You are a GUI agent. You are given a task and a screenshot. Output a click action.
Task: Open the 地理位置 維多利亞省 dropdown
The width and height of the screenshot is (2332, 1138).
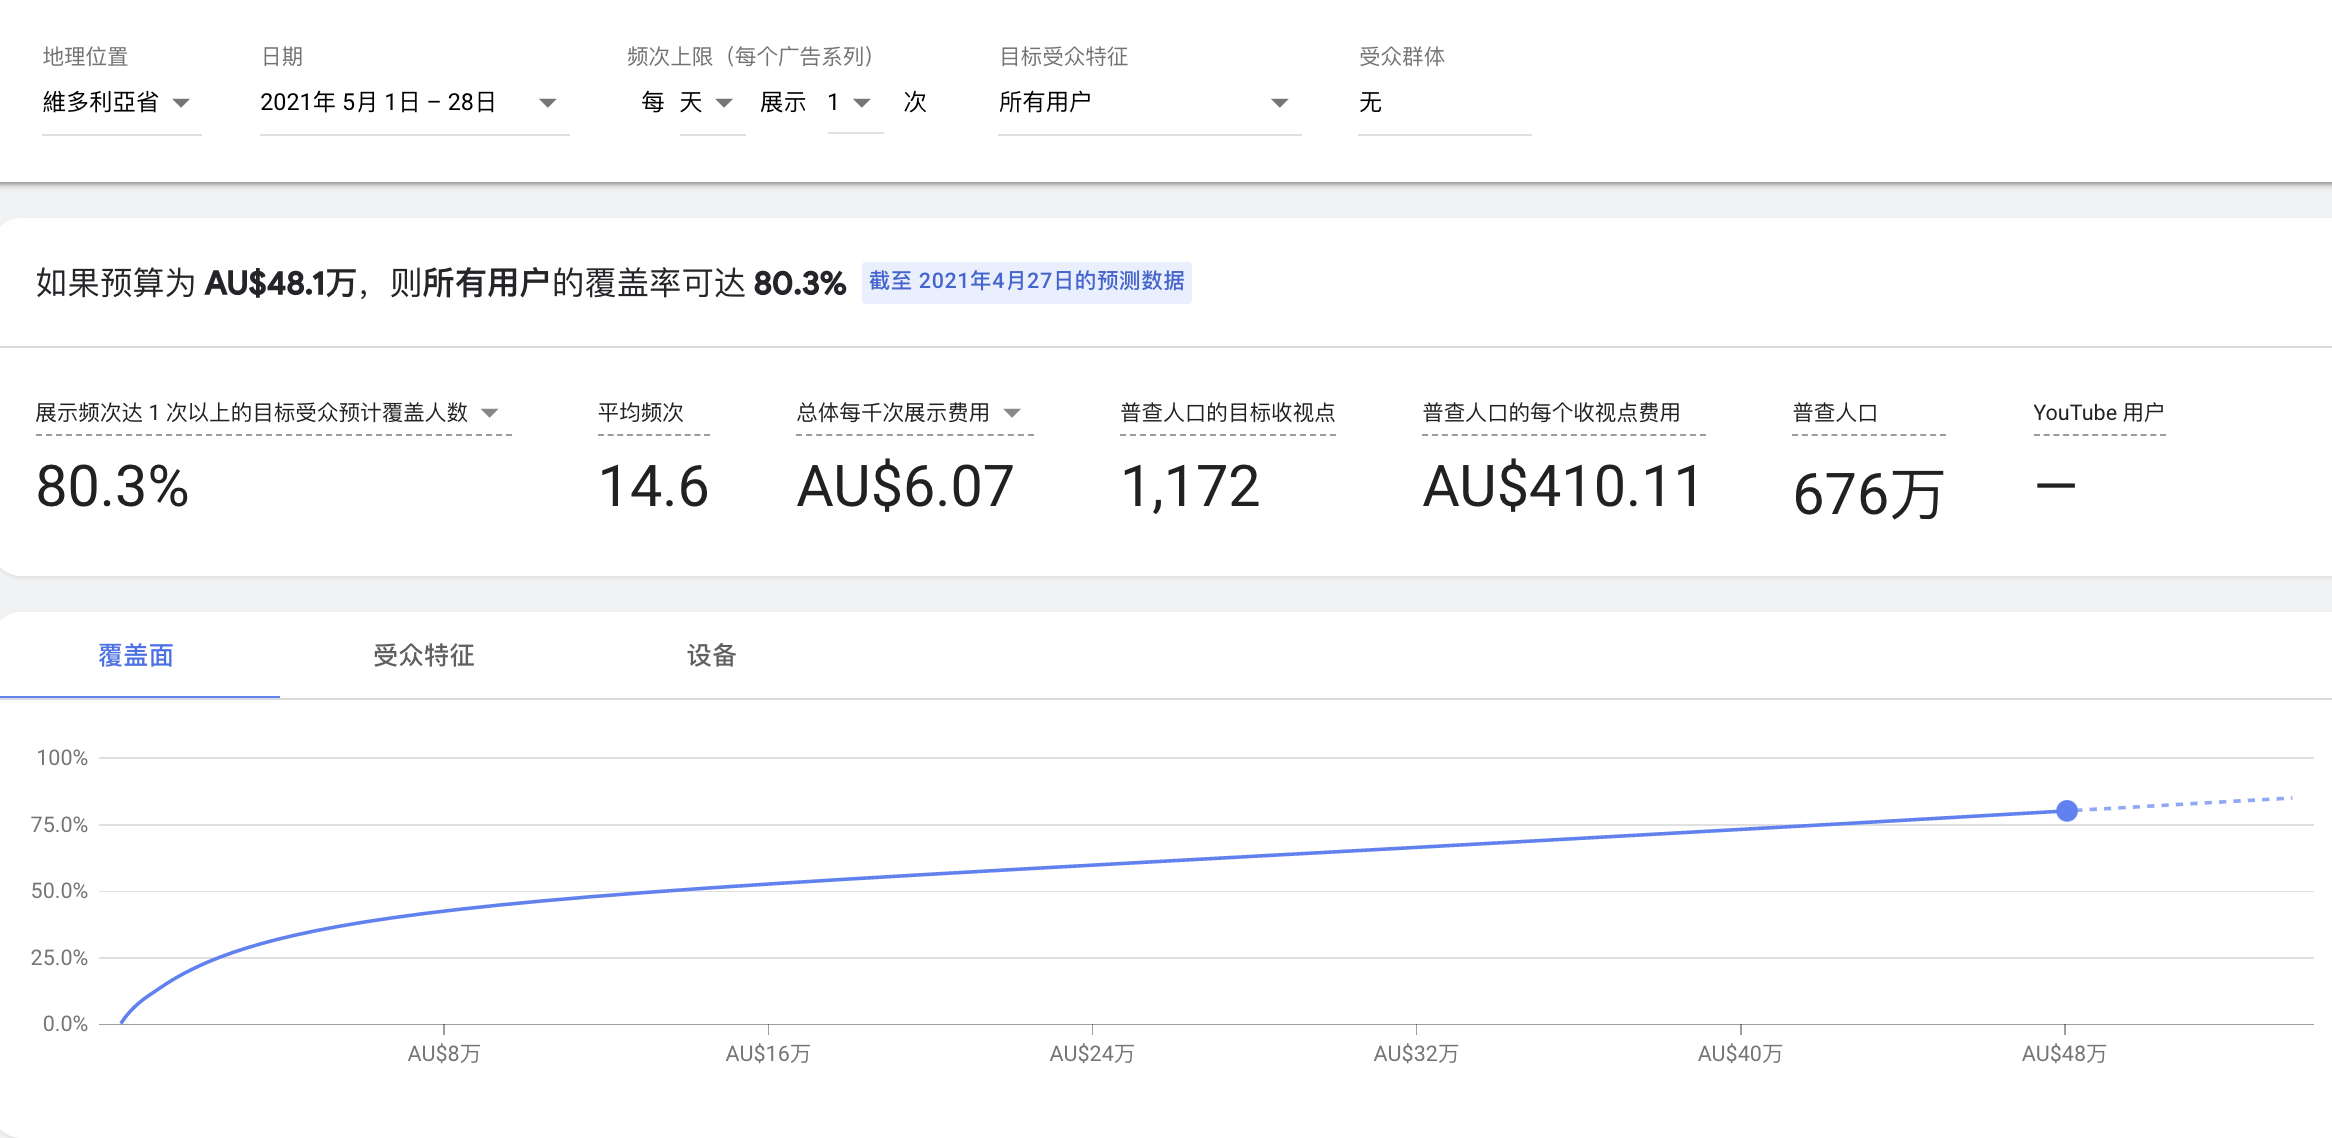tap(120, 103)
